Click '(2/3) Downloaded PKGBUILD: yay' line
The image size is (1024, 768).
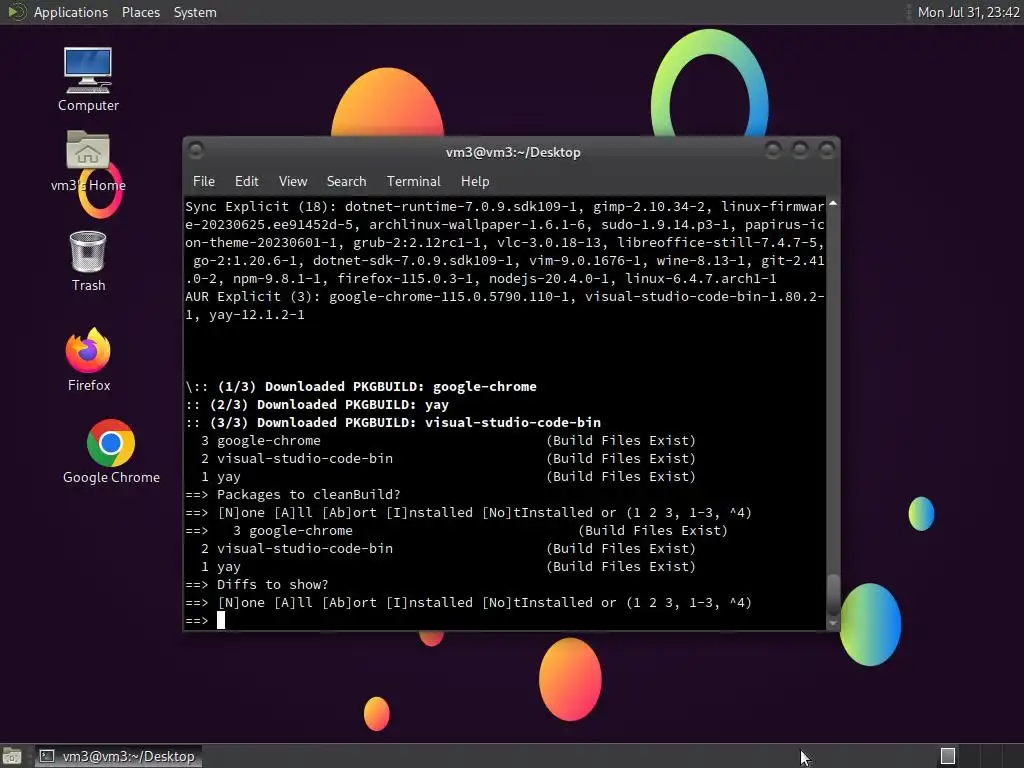click(x=317, y=404)
